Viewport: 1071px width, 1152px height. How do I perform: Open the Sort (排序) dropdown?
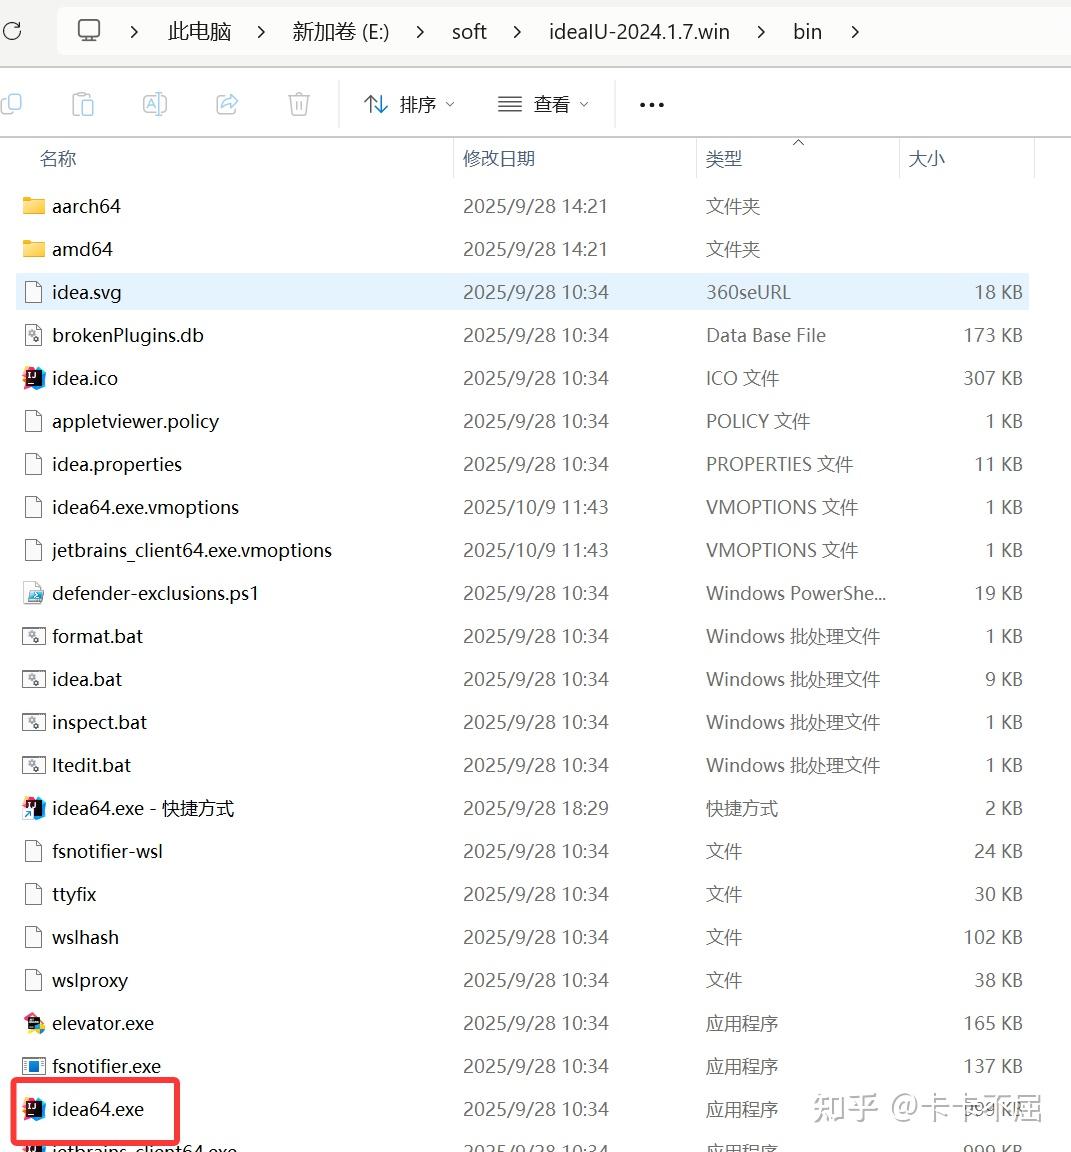point(409,104)
